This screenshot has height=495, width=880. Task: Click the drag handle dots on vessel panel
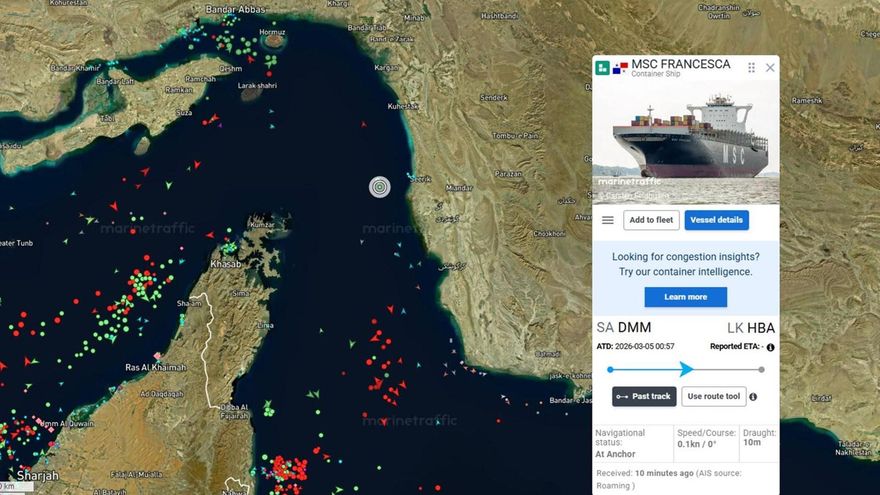[751, 68]
